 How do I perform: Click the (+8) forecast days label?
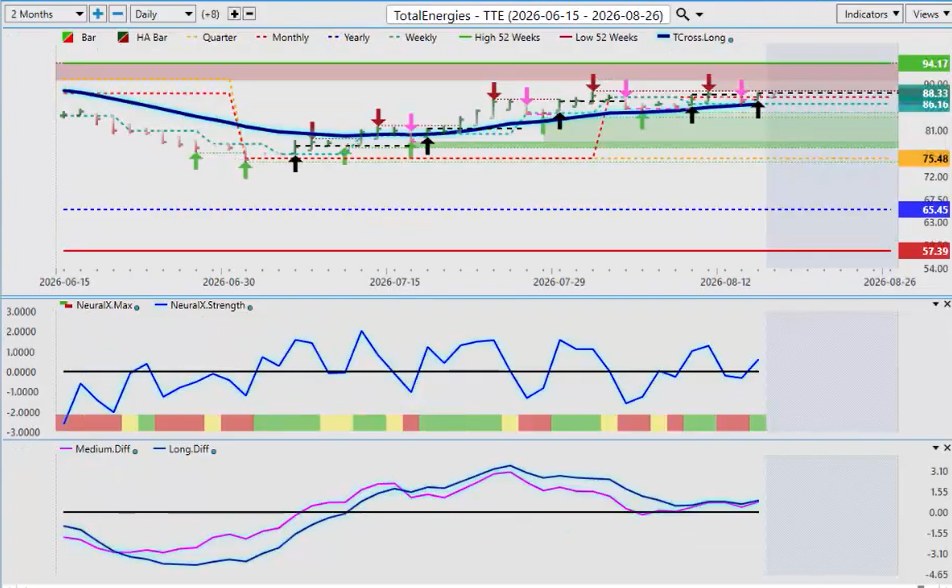[211, 14]
